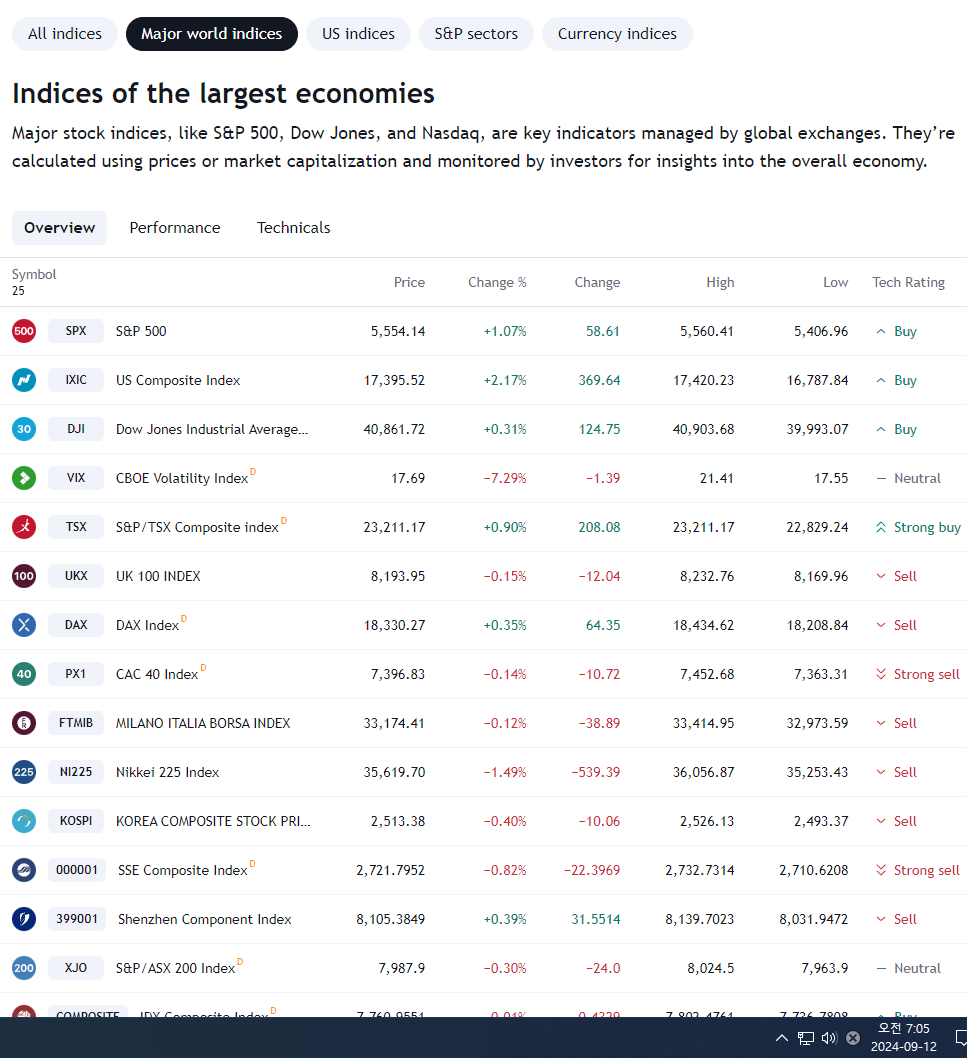The image size is (967, 1058).
Task: Click the Neutral rating for VIX
Action: coord(908,478)
